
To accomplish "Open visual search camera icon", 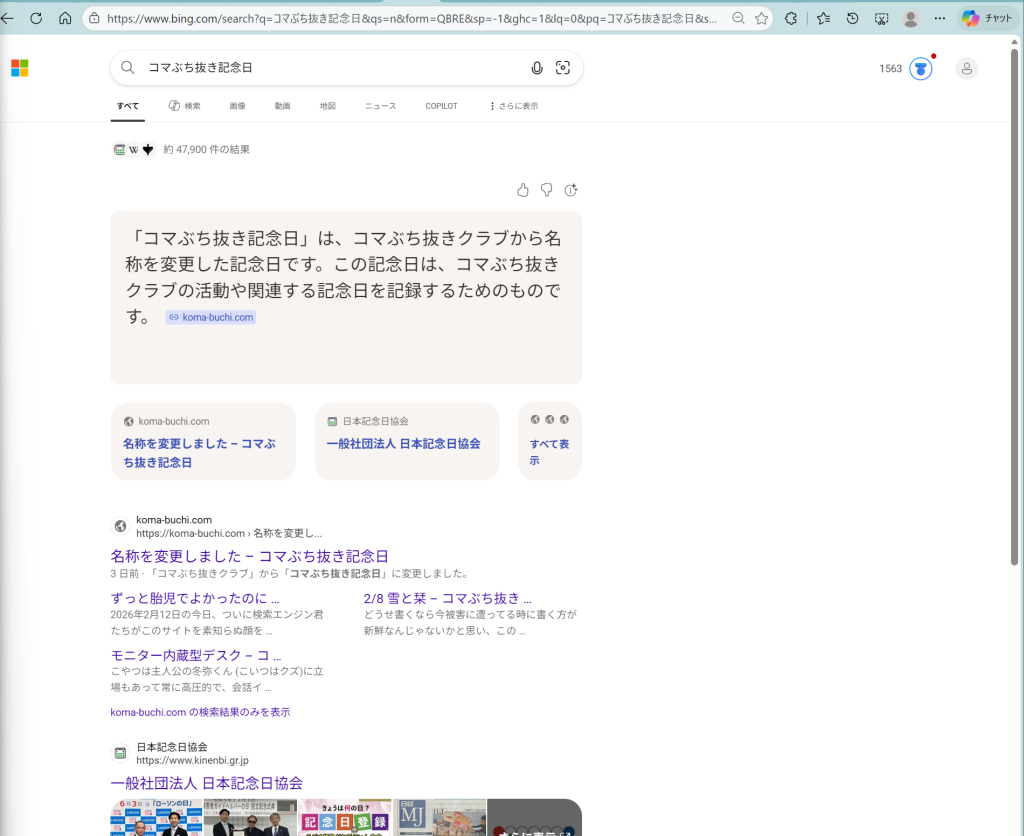I will pyautogui.click(x=563, y=68).
